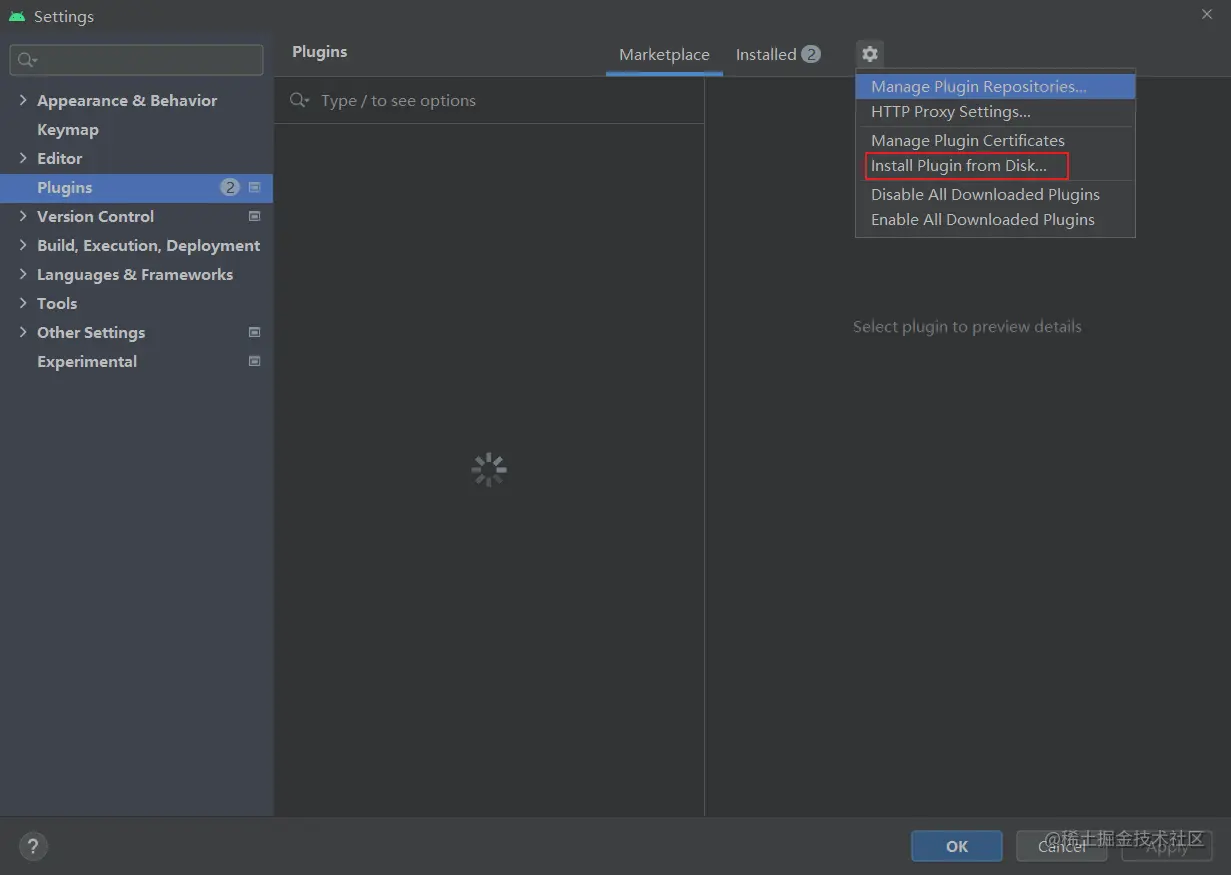Select Version Control tree item label
Image resolution: width=1231 pixels, height=875 pixels.
[95, 216]
